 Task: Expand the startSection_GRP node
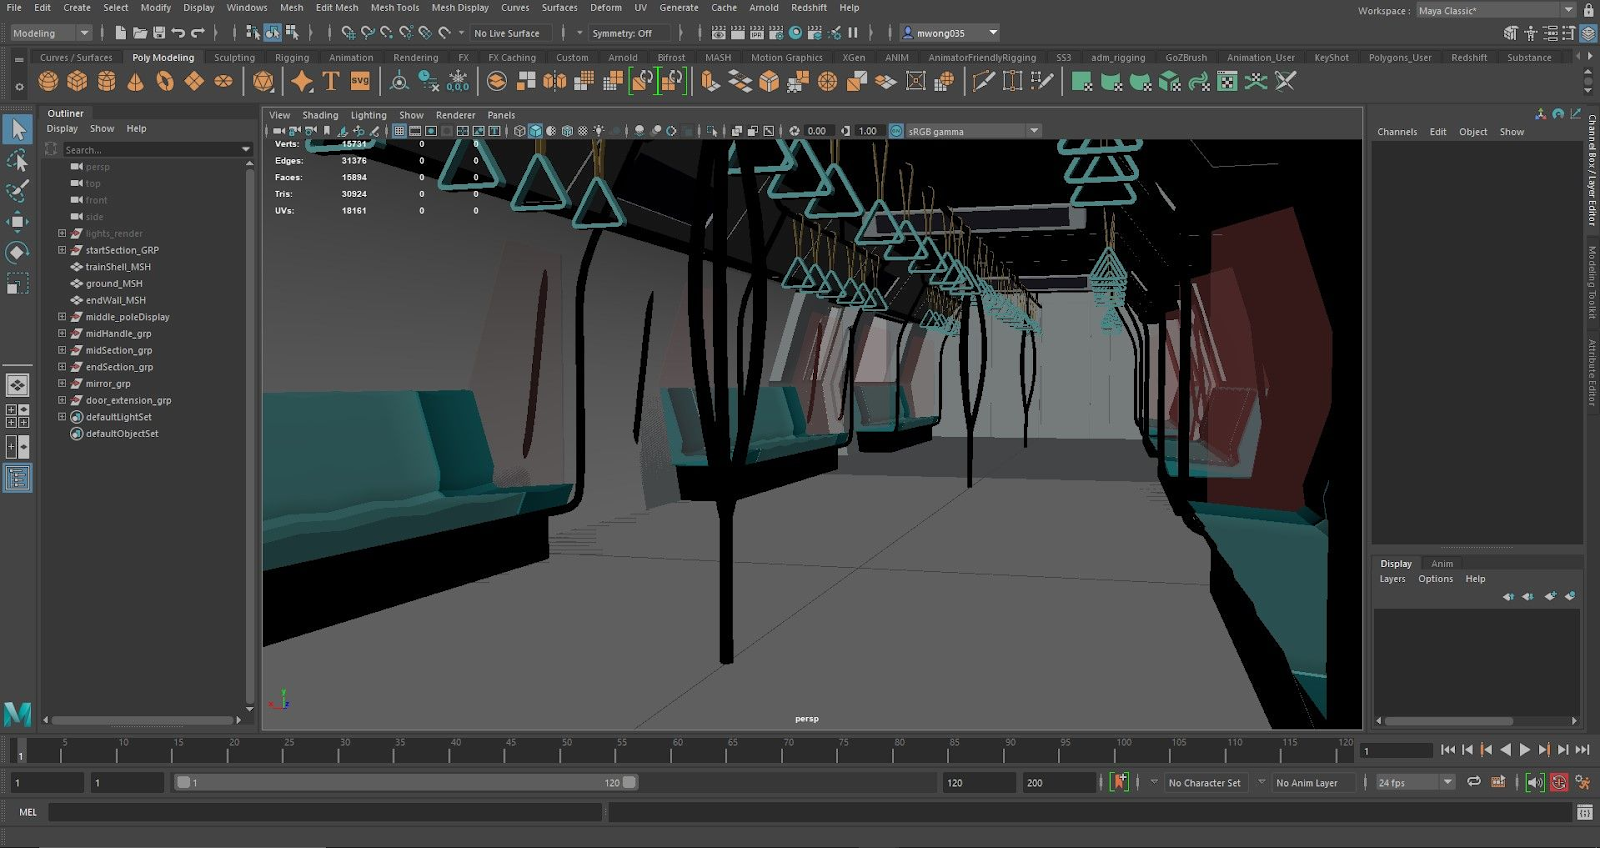coord(62,250)
